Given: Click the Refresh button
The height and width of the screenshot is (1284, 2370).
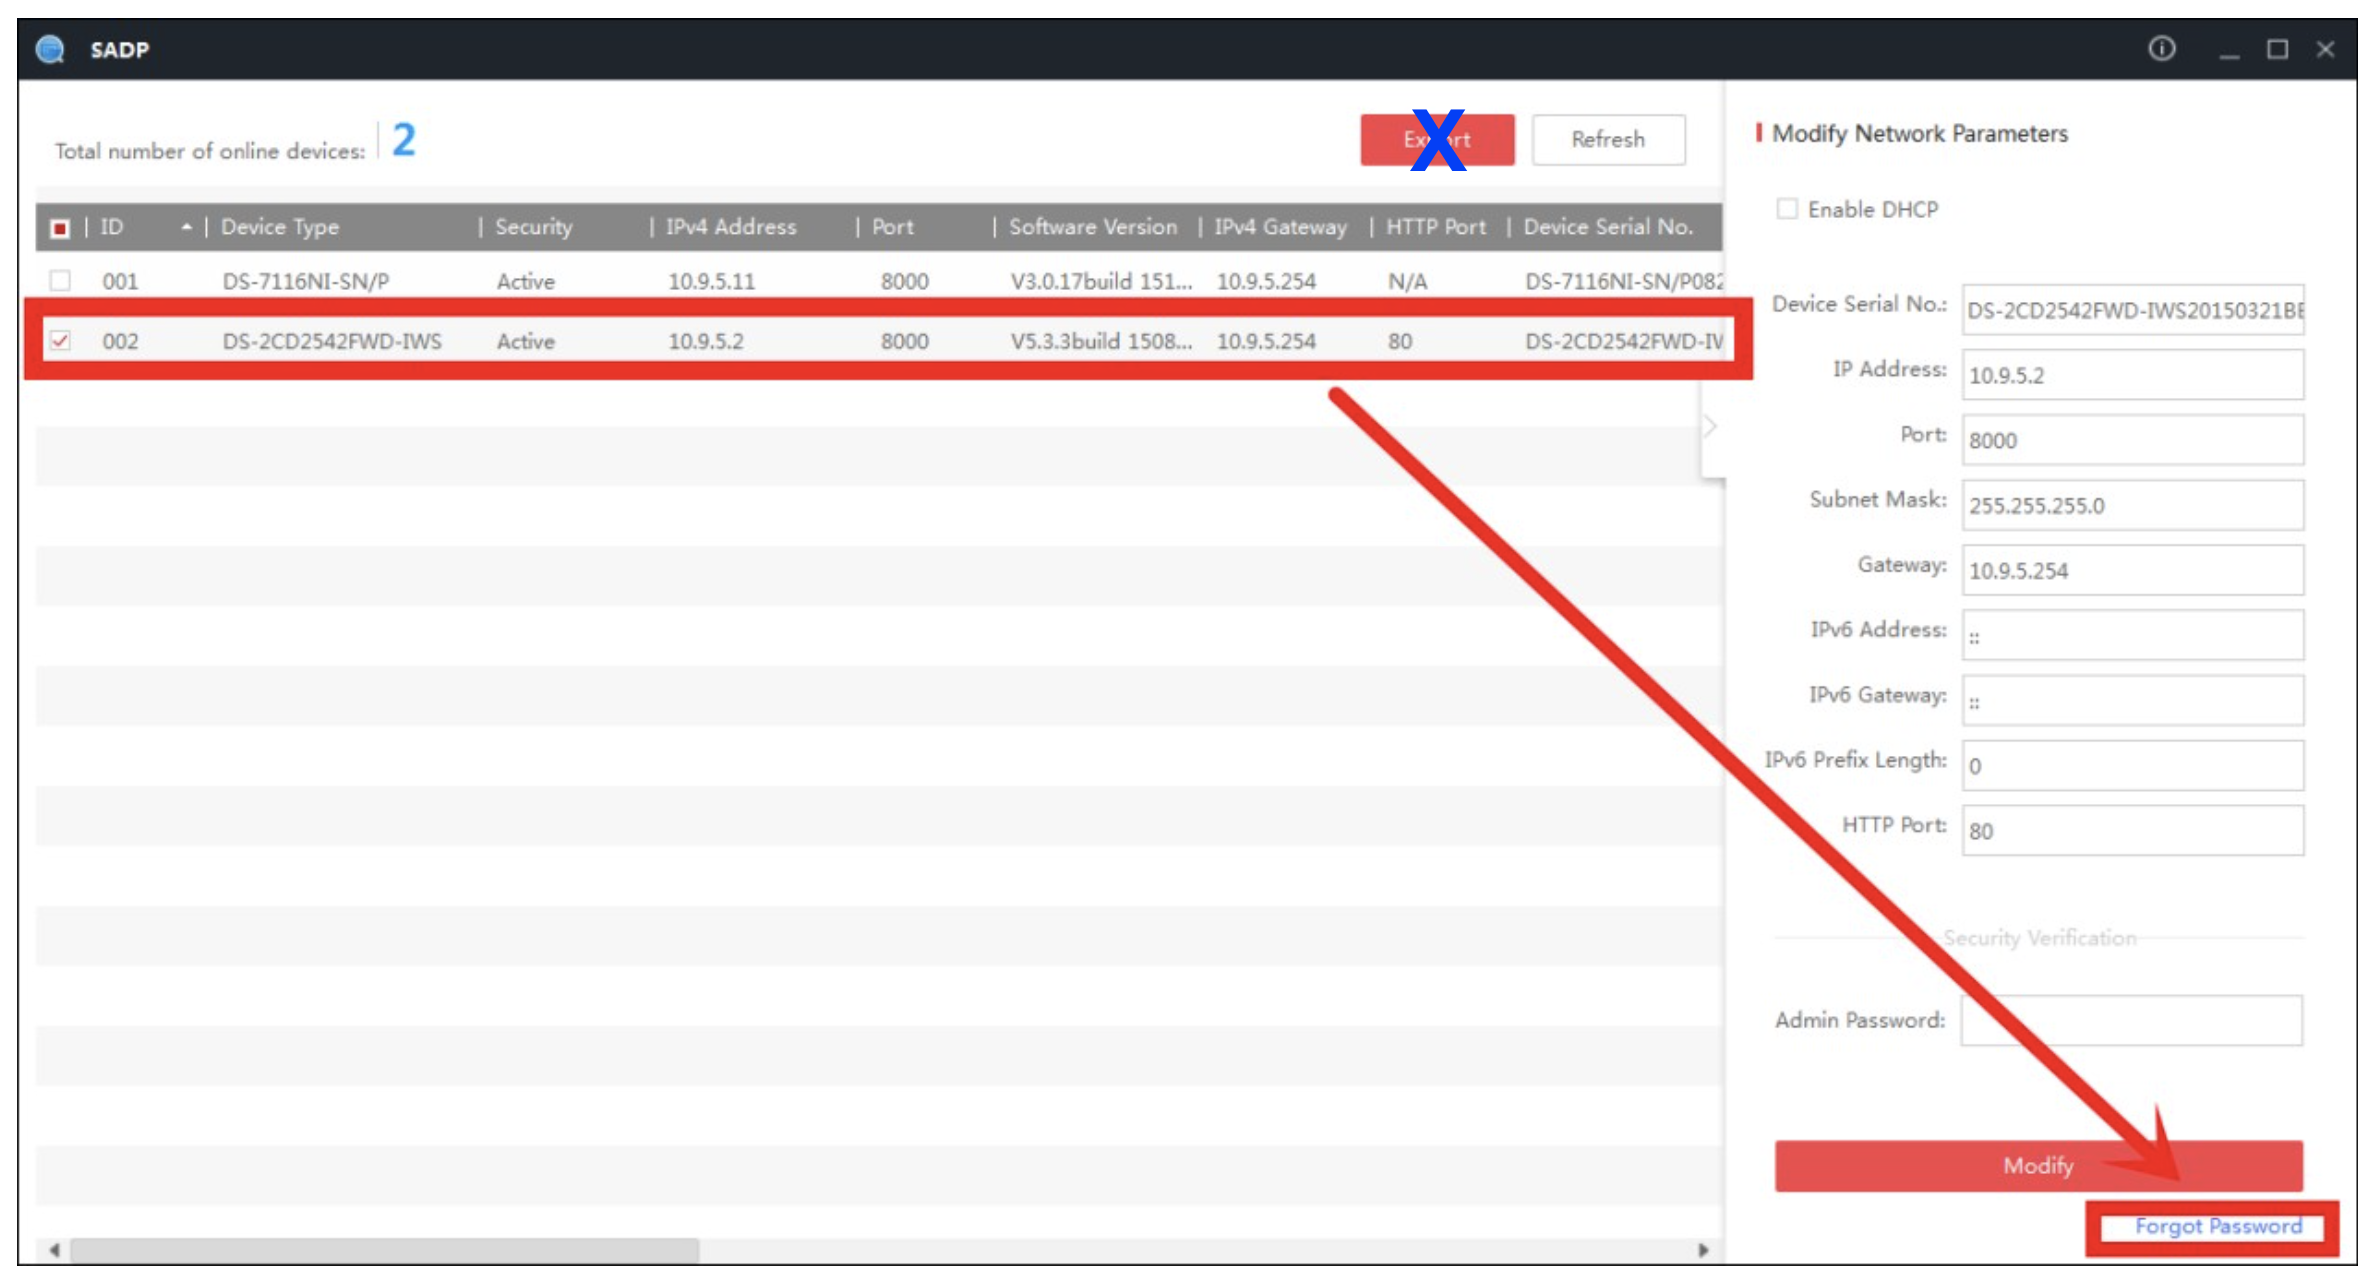Looking at the screenshot, I should [1607, 139].
